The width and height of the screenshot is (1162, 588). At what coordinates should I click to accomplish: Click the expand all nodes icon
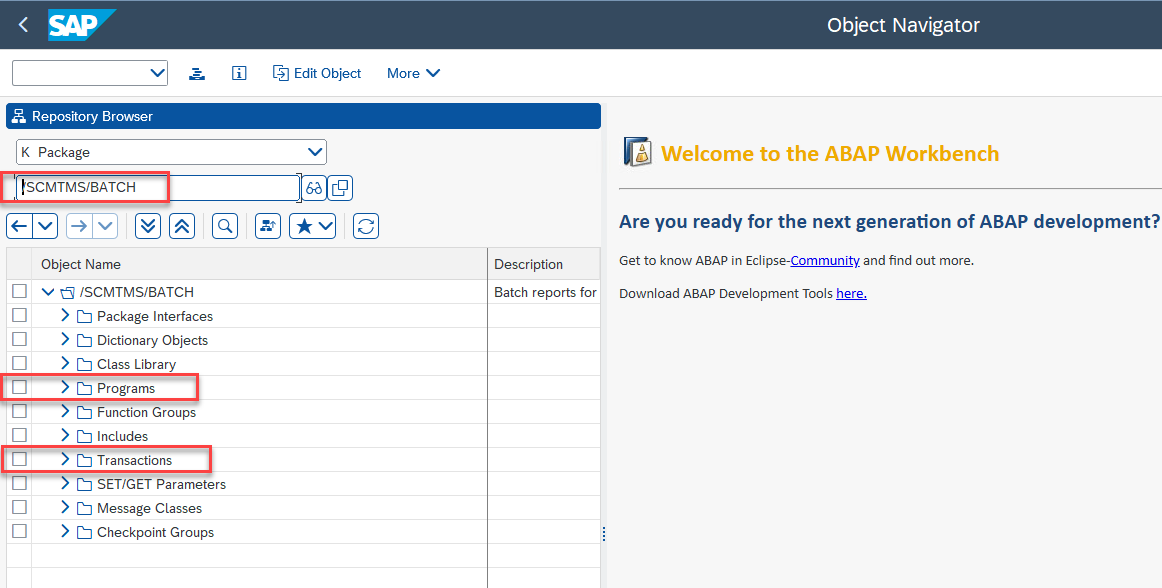pyautogui.click(x=148, y=226)
